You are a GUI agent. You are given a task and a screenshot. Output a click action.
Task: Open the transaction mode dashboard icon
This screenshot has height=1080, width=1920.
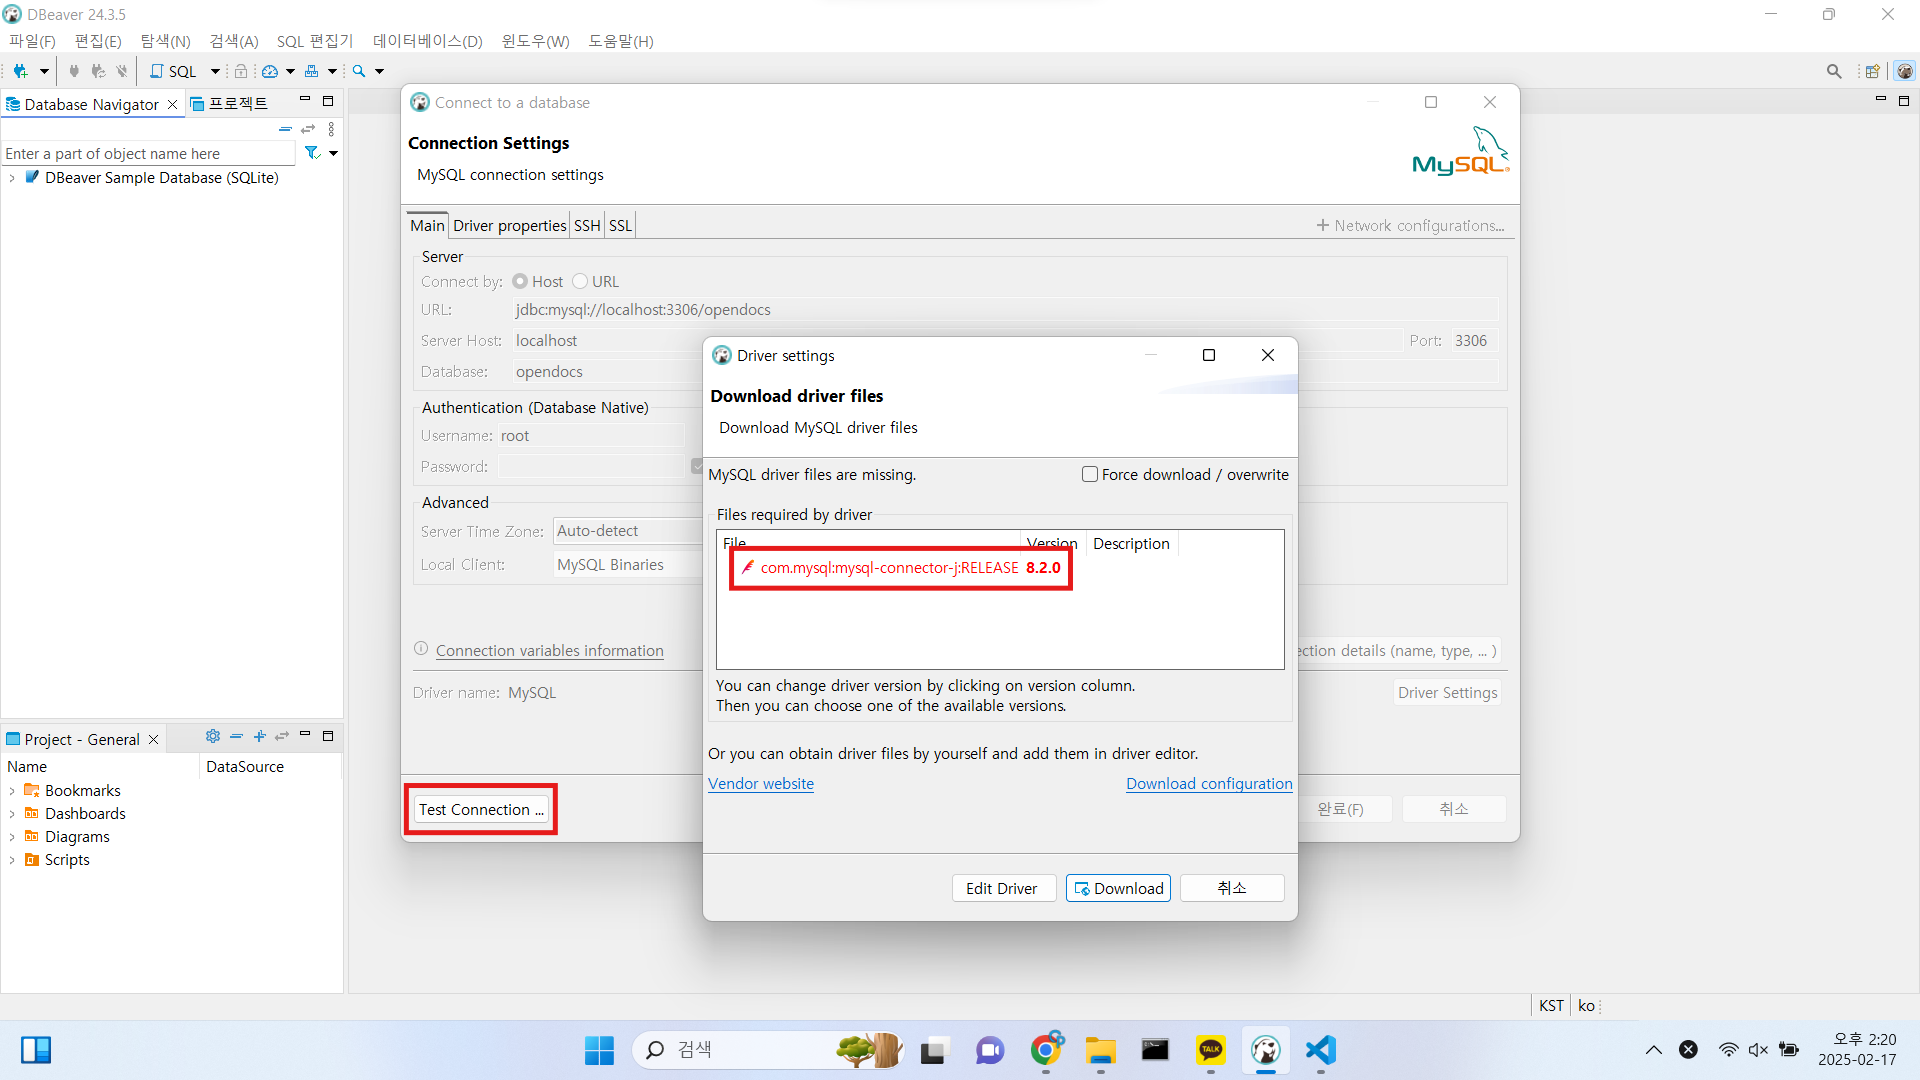271,71
